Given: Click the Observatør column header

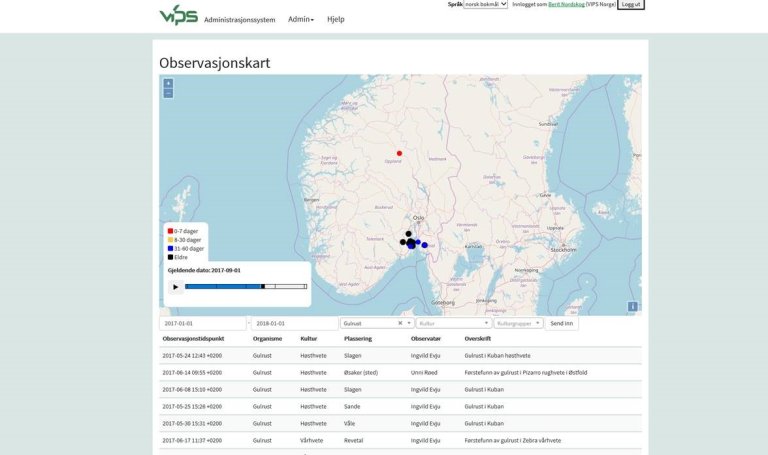Looking at the screenshot, I should 426,338.
